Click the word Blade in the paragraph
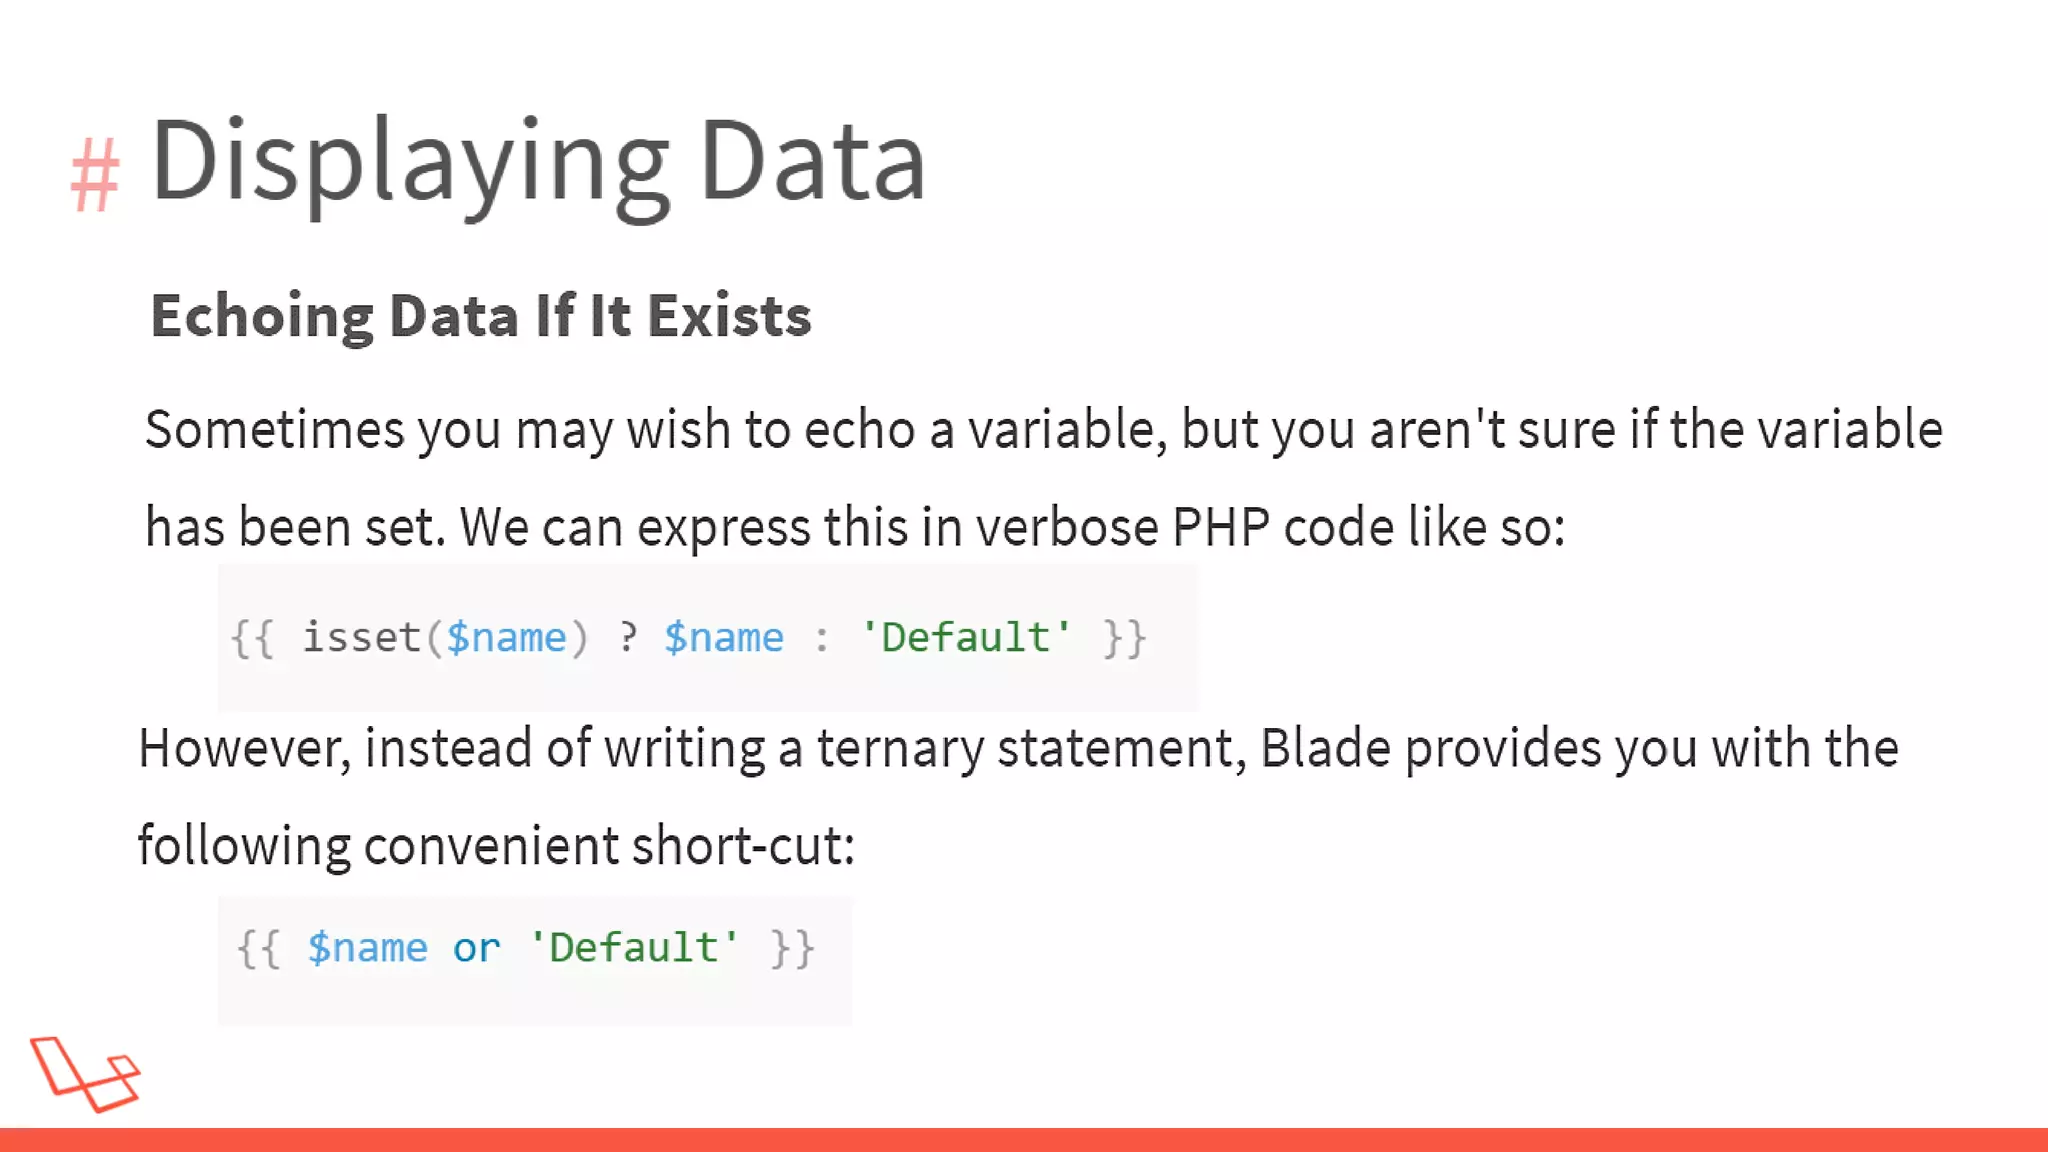 click(1325, 748)
